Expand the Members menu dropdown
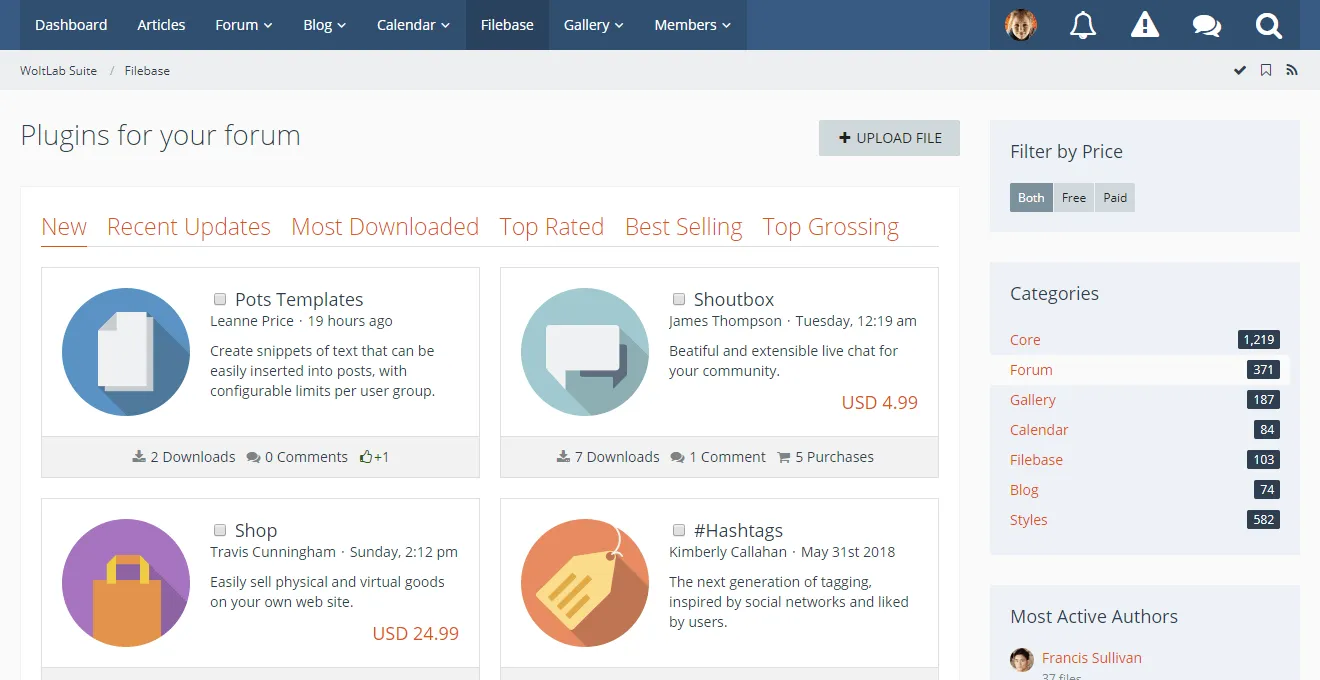 [x=692, y=25]
